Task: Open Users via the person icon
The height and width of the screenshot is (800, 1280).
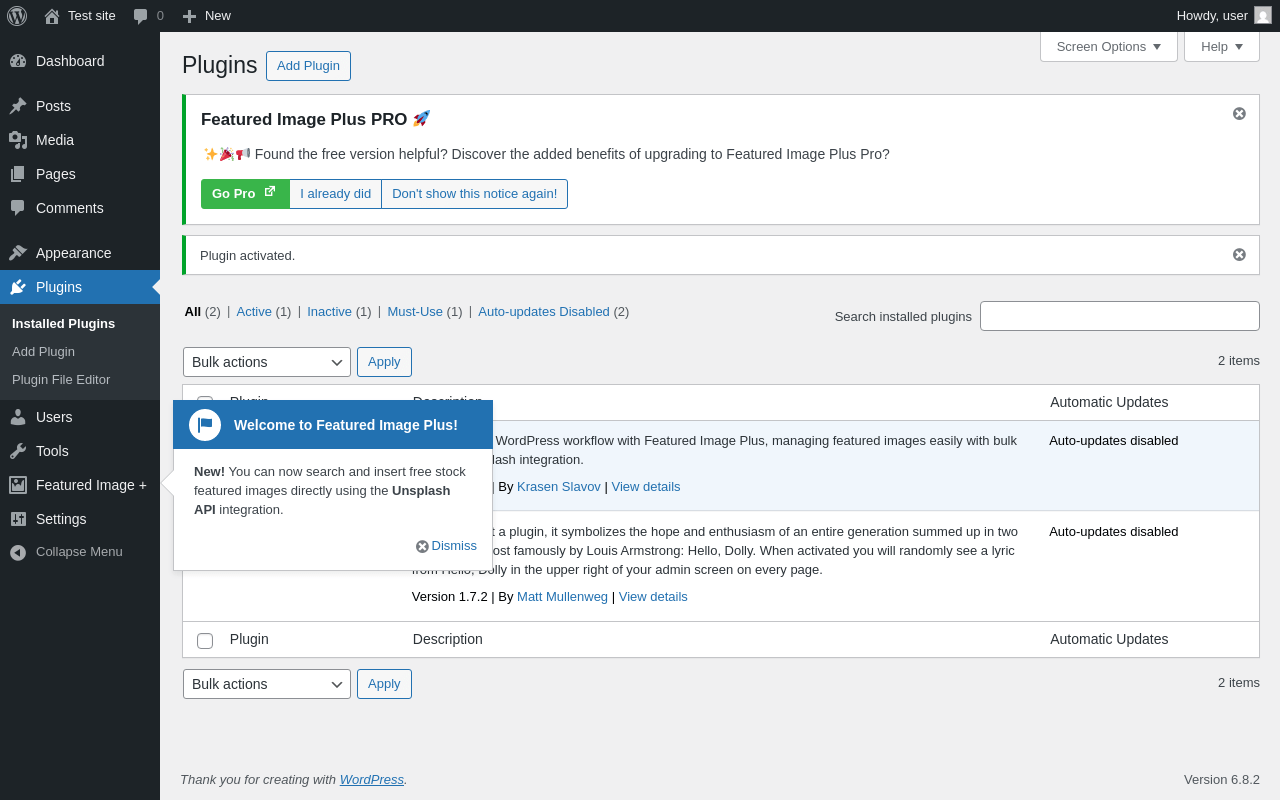Action: click(18, 417)
